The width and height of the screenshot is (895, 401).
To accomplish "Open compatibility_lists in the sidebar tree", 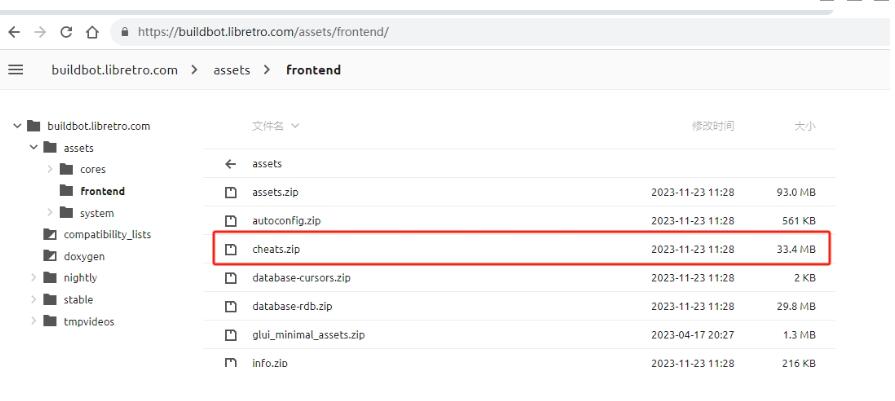I will coord(107,234).
